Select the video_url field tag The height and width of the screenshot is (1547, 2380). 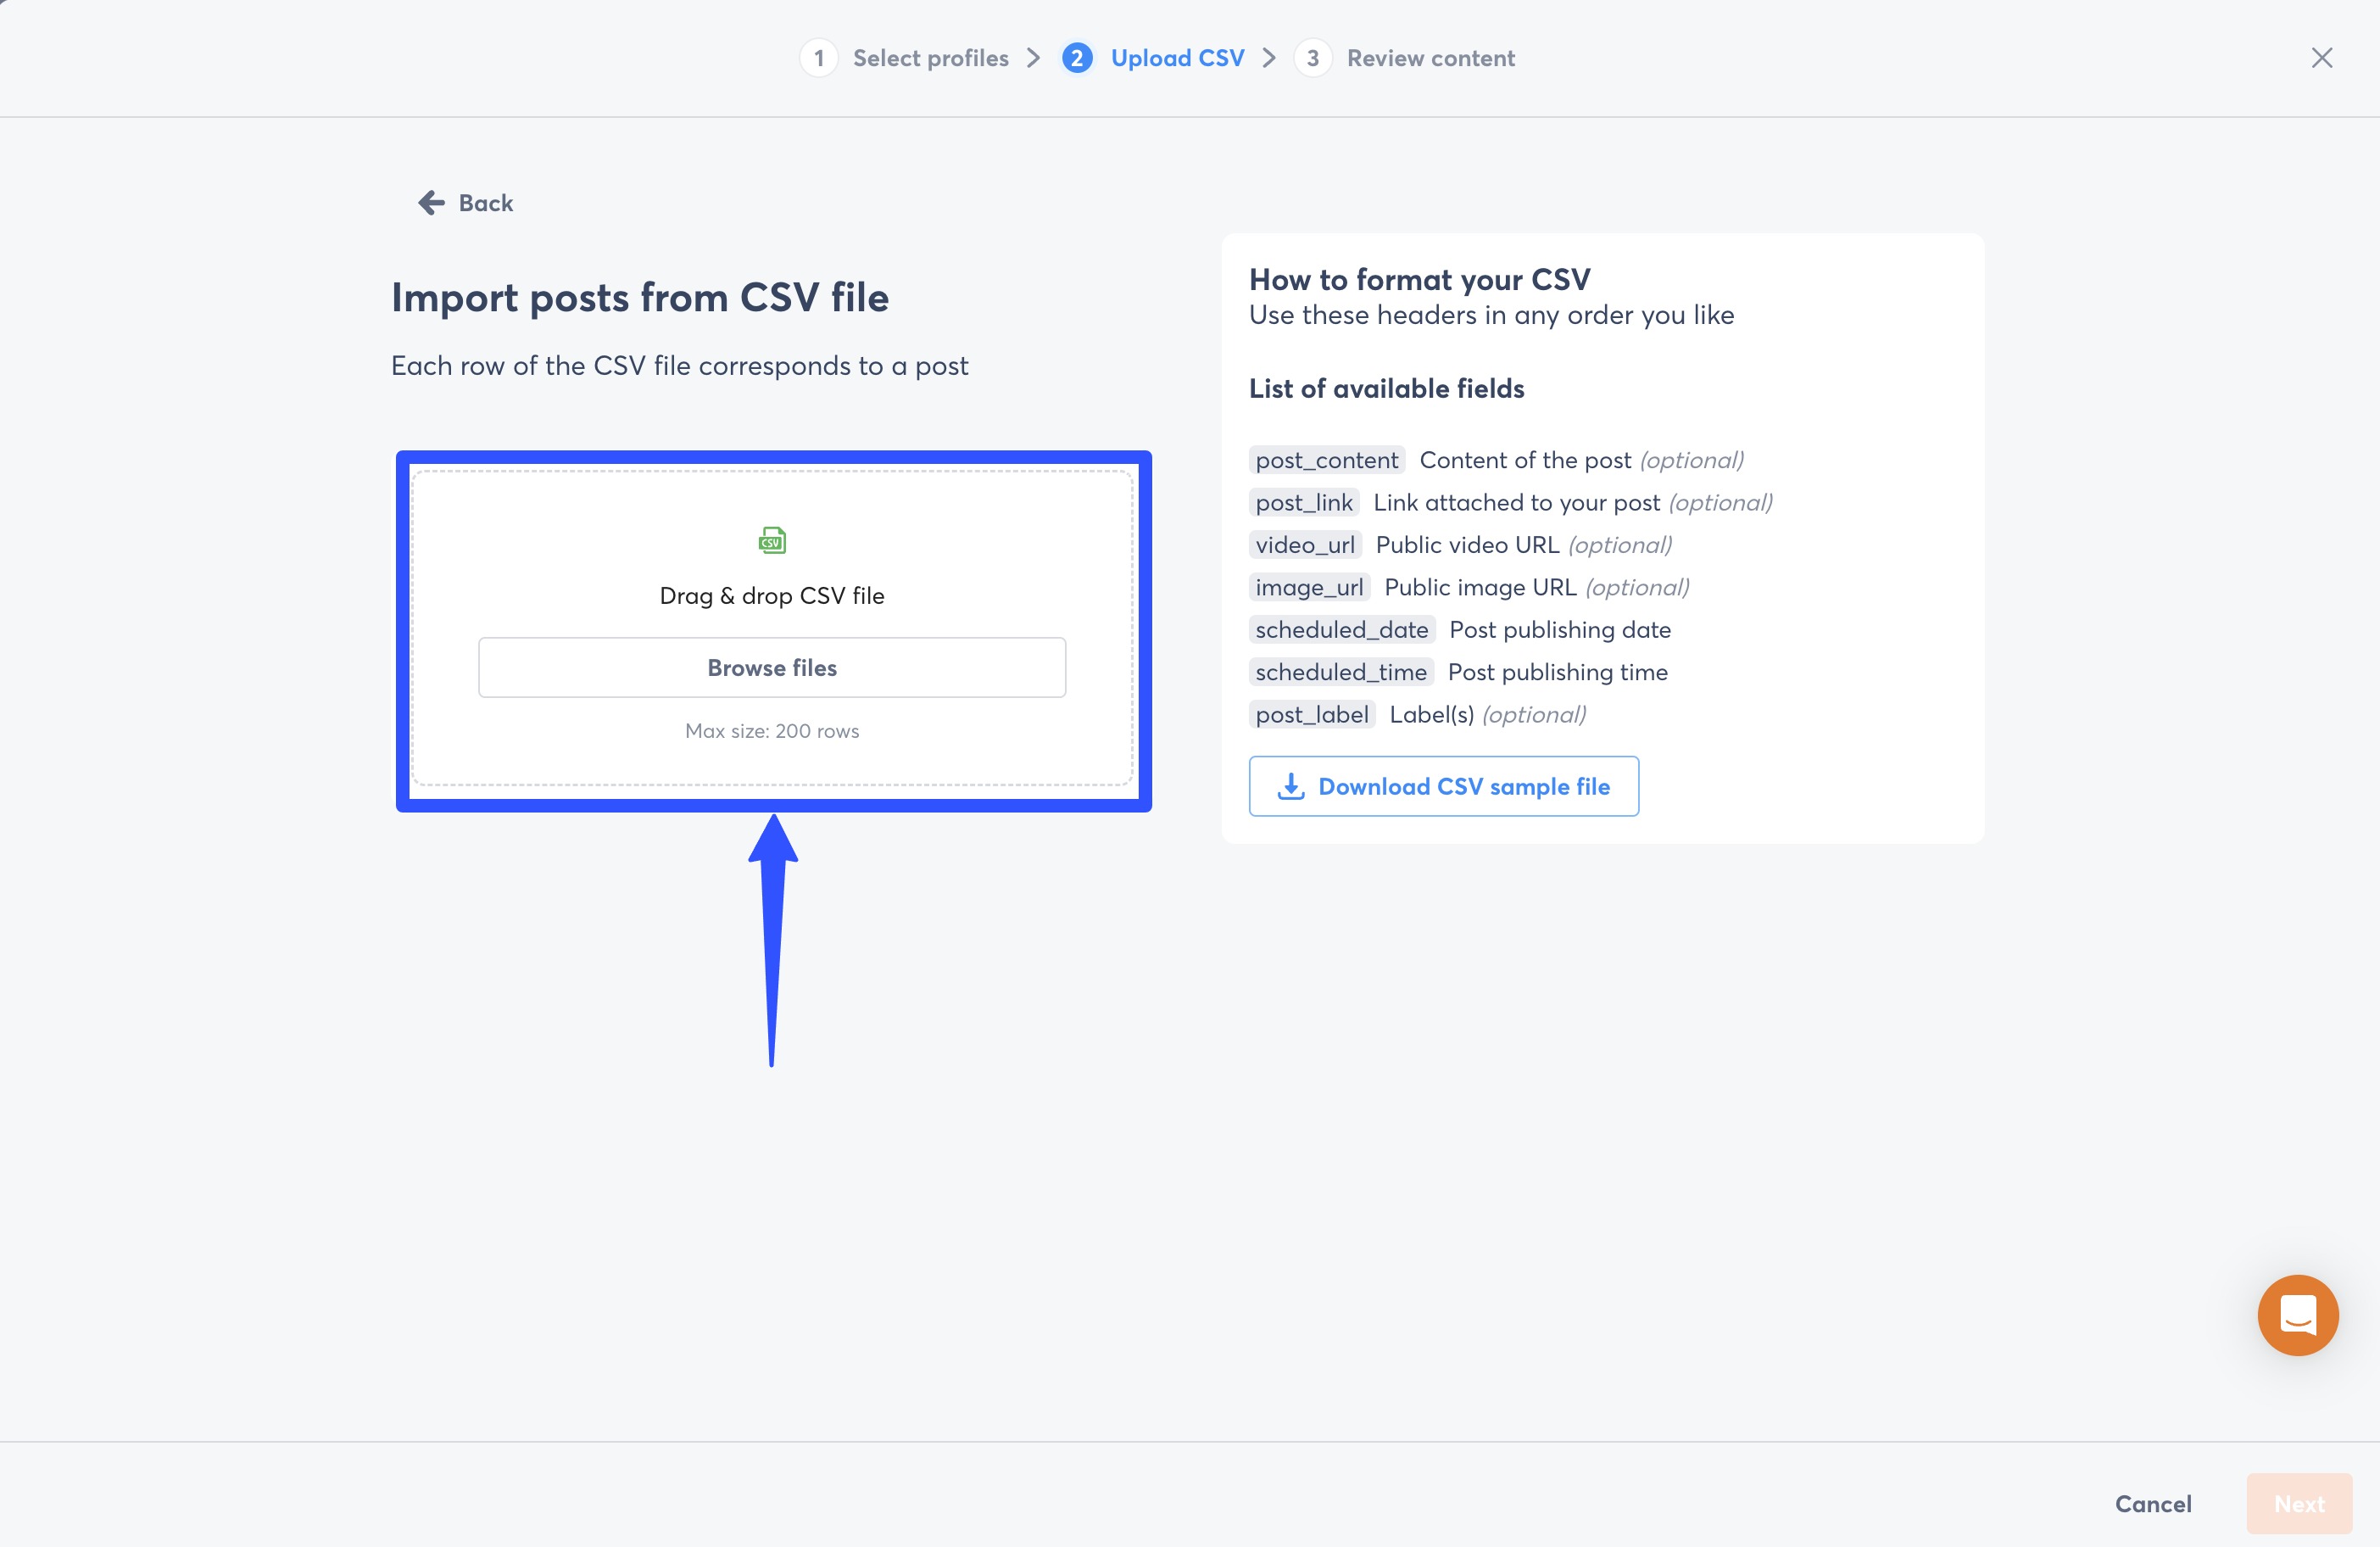(1306, 545)
